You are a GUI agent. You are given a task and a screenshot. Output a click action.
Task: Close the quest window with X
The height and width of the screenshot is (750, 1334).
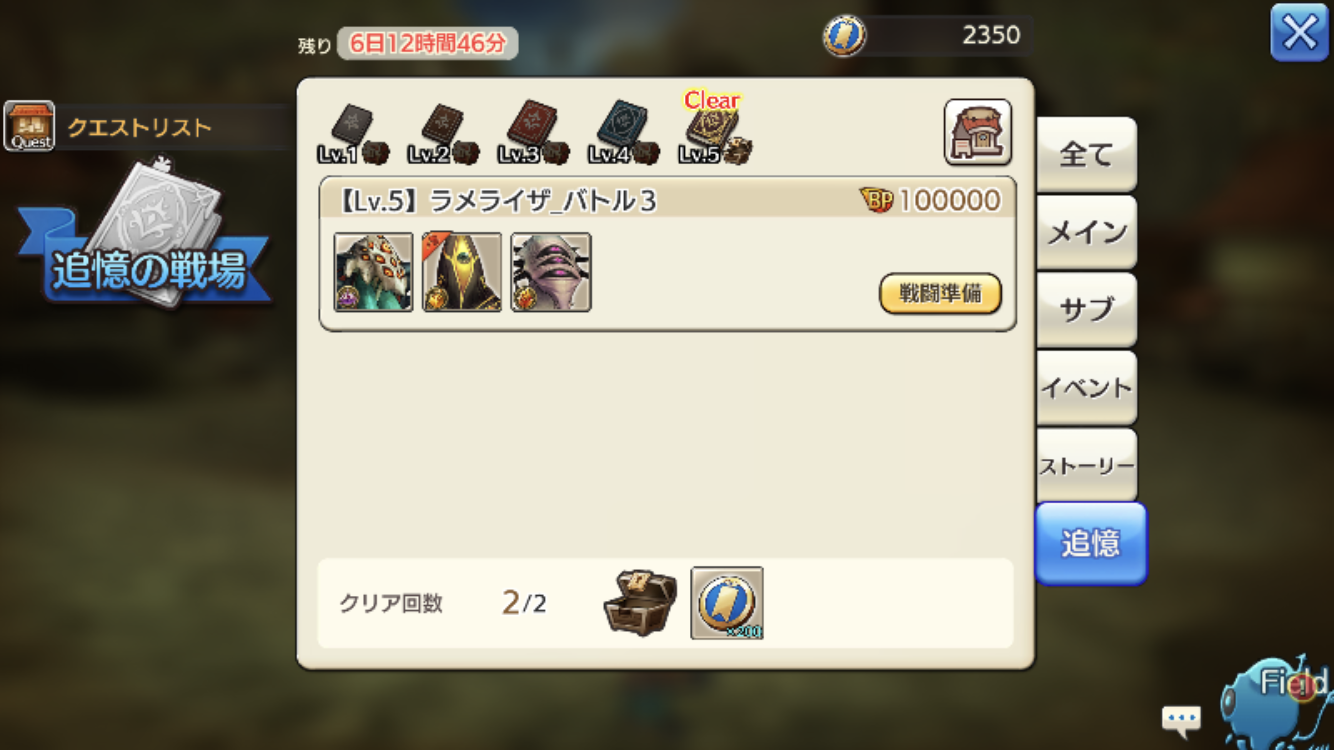(1299, 33)
